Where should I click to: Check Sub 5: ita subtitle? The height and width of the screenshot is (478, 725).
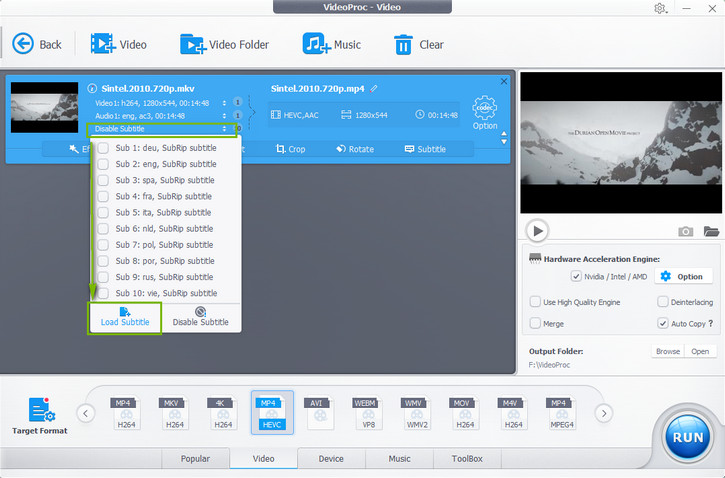103,213
